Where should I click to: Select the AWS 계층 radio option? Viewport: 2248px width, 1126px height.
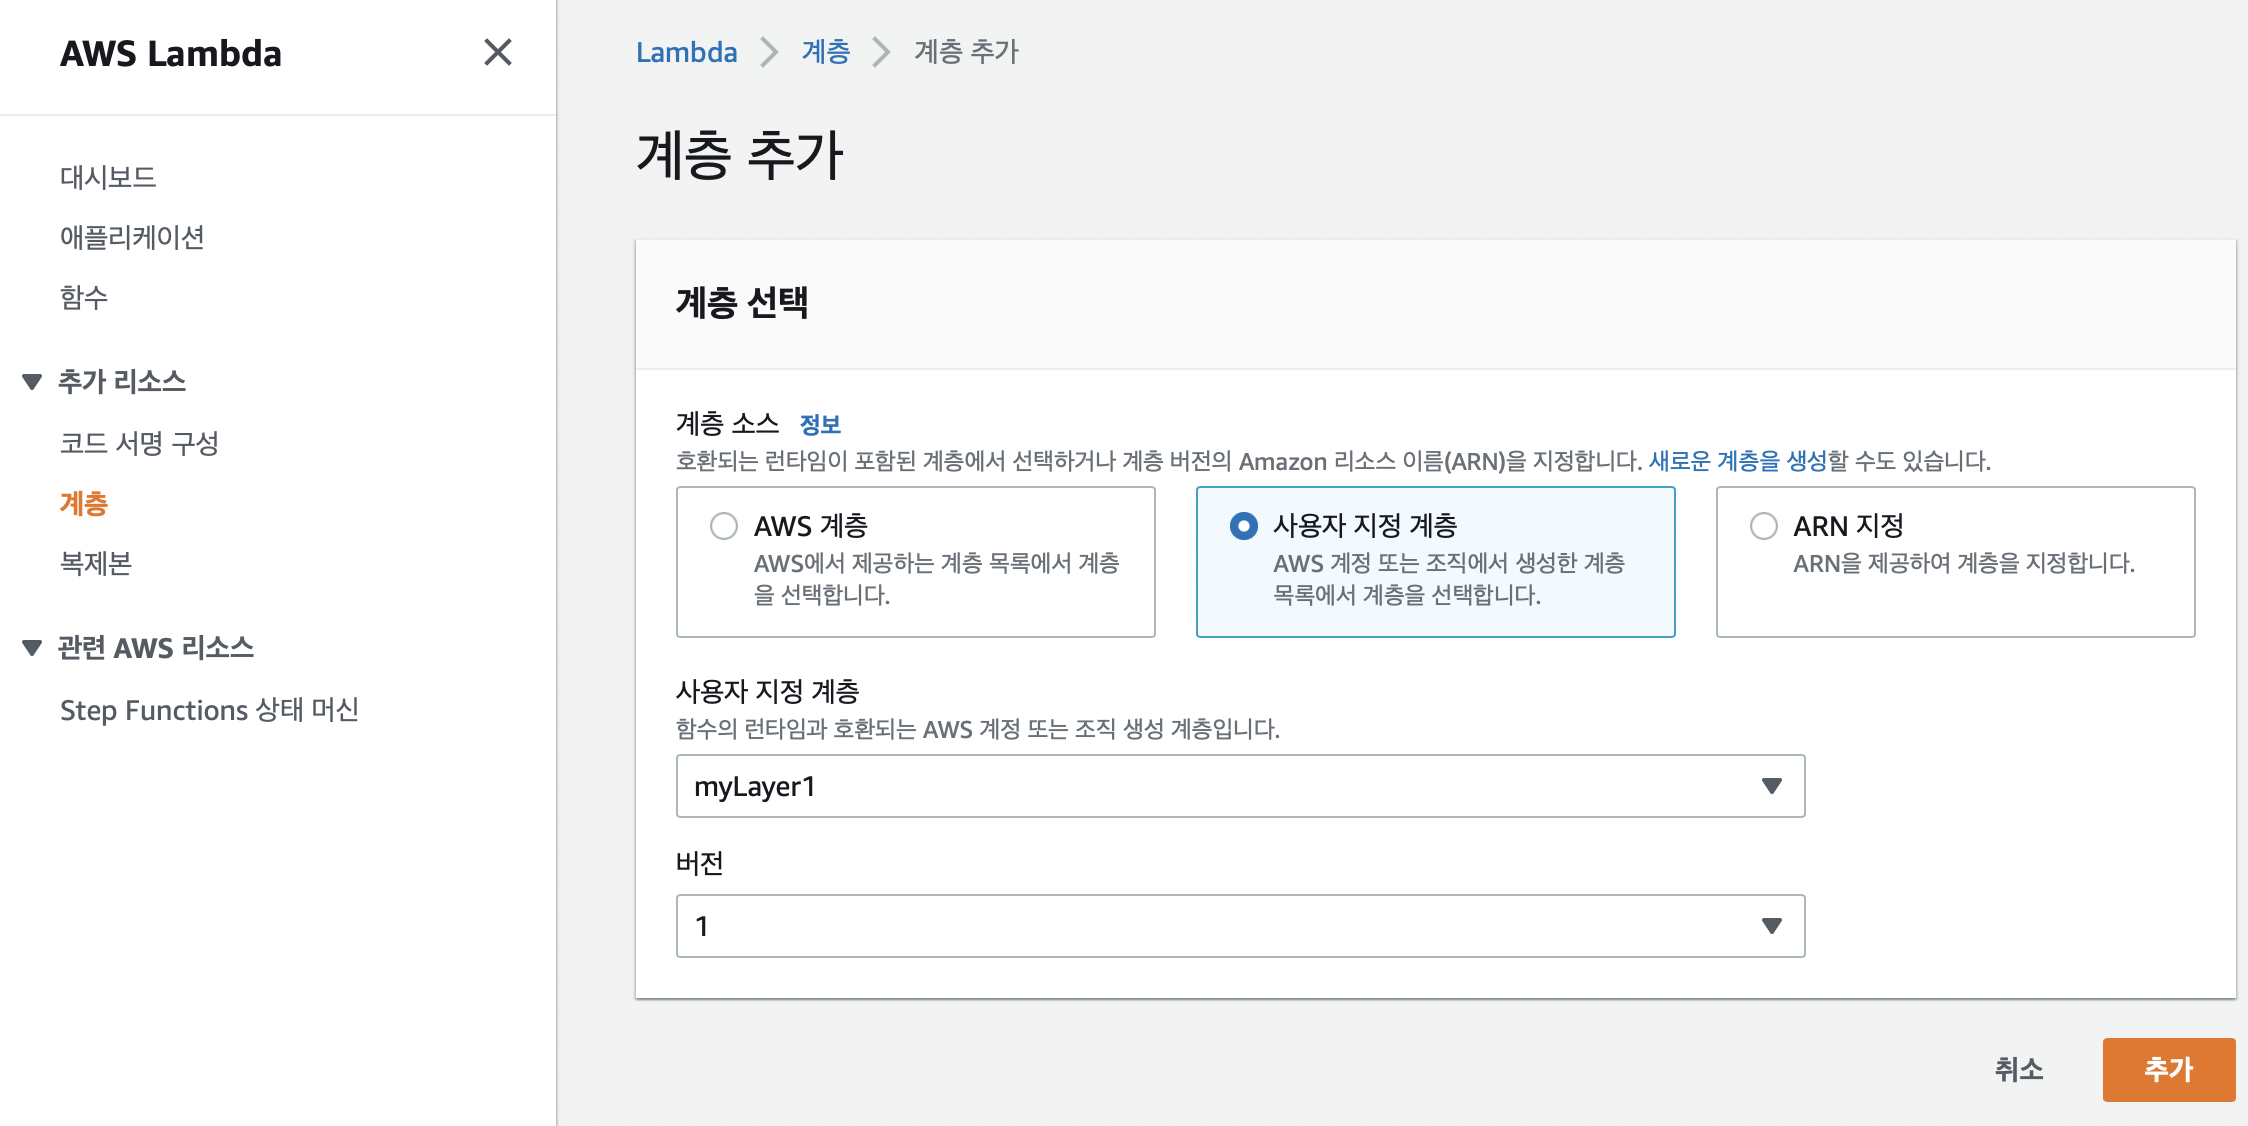[x=724, y=525]
